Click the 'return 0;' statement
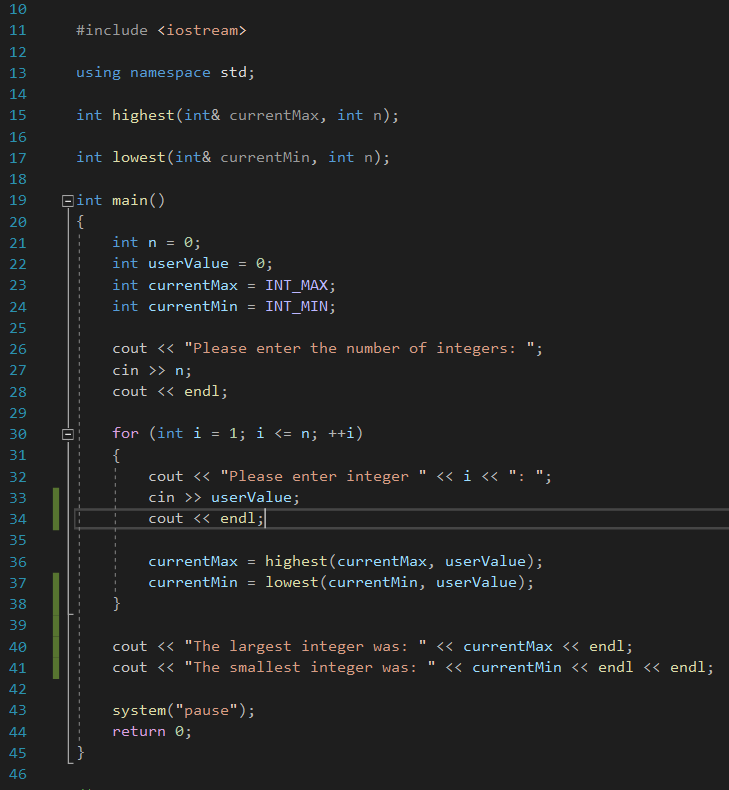The height and width of the screenshot is (790, 729). (x=152, y=732)
